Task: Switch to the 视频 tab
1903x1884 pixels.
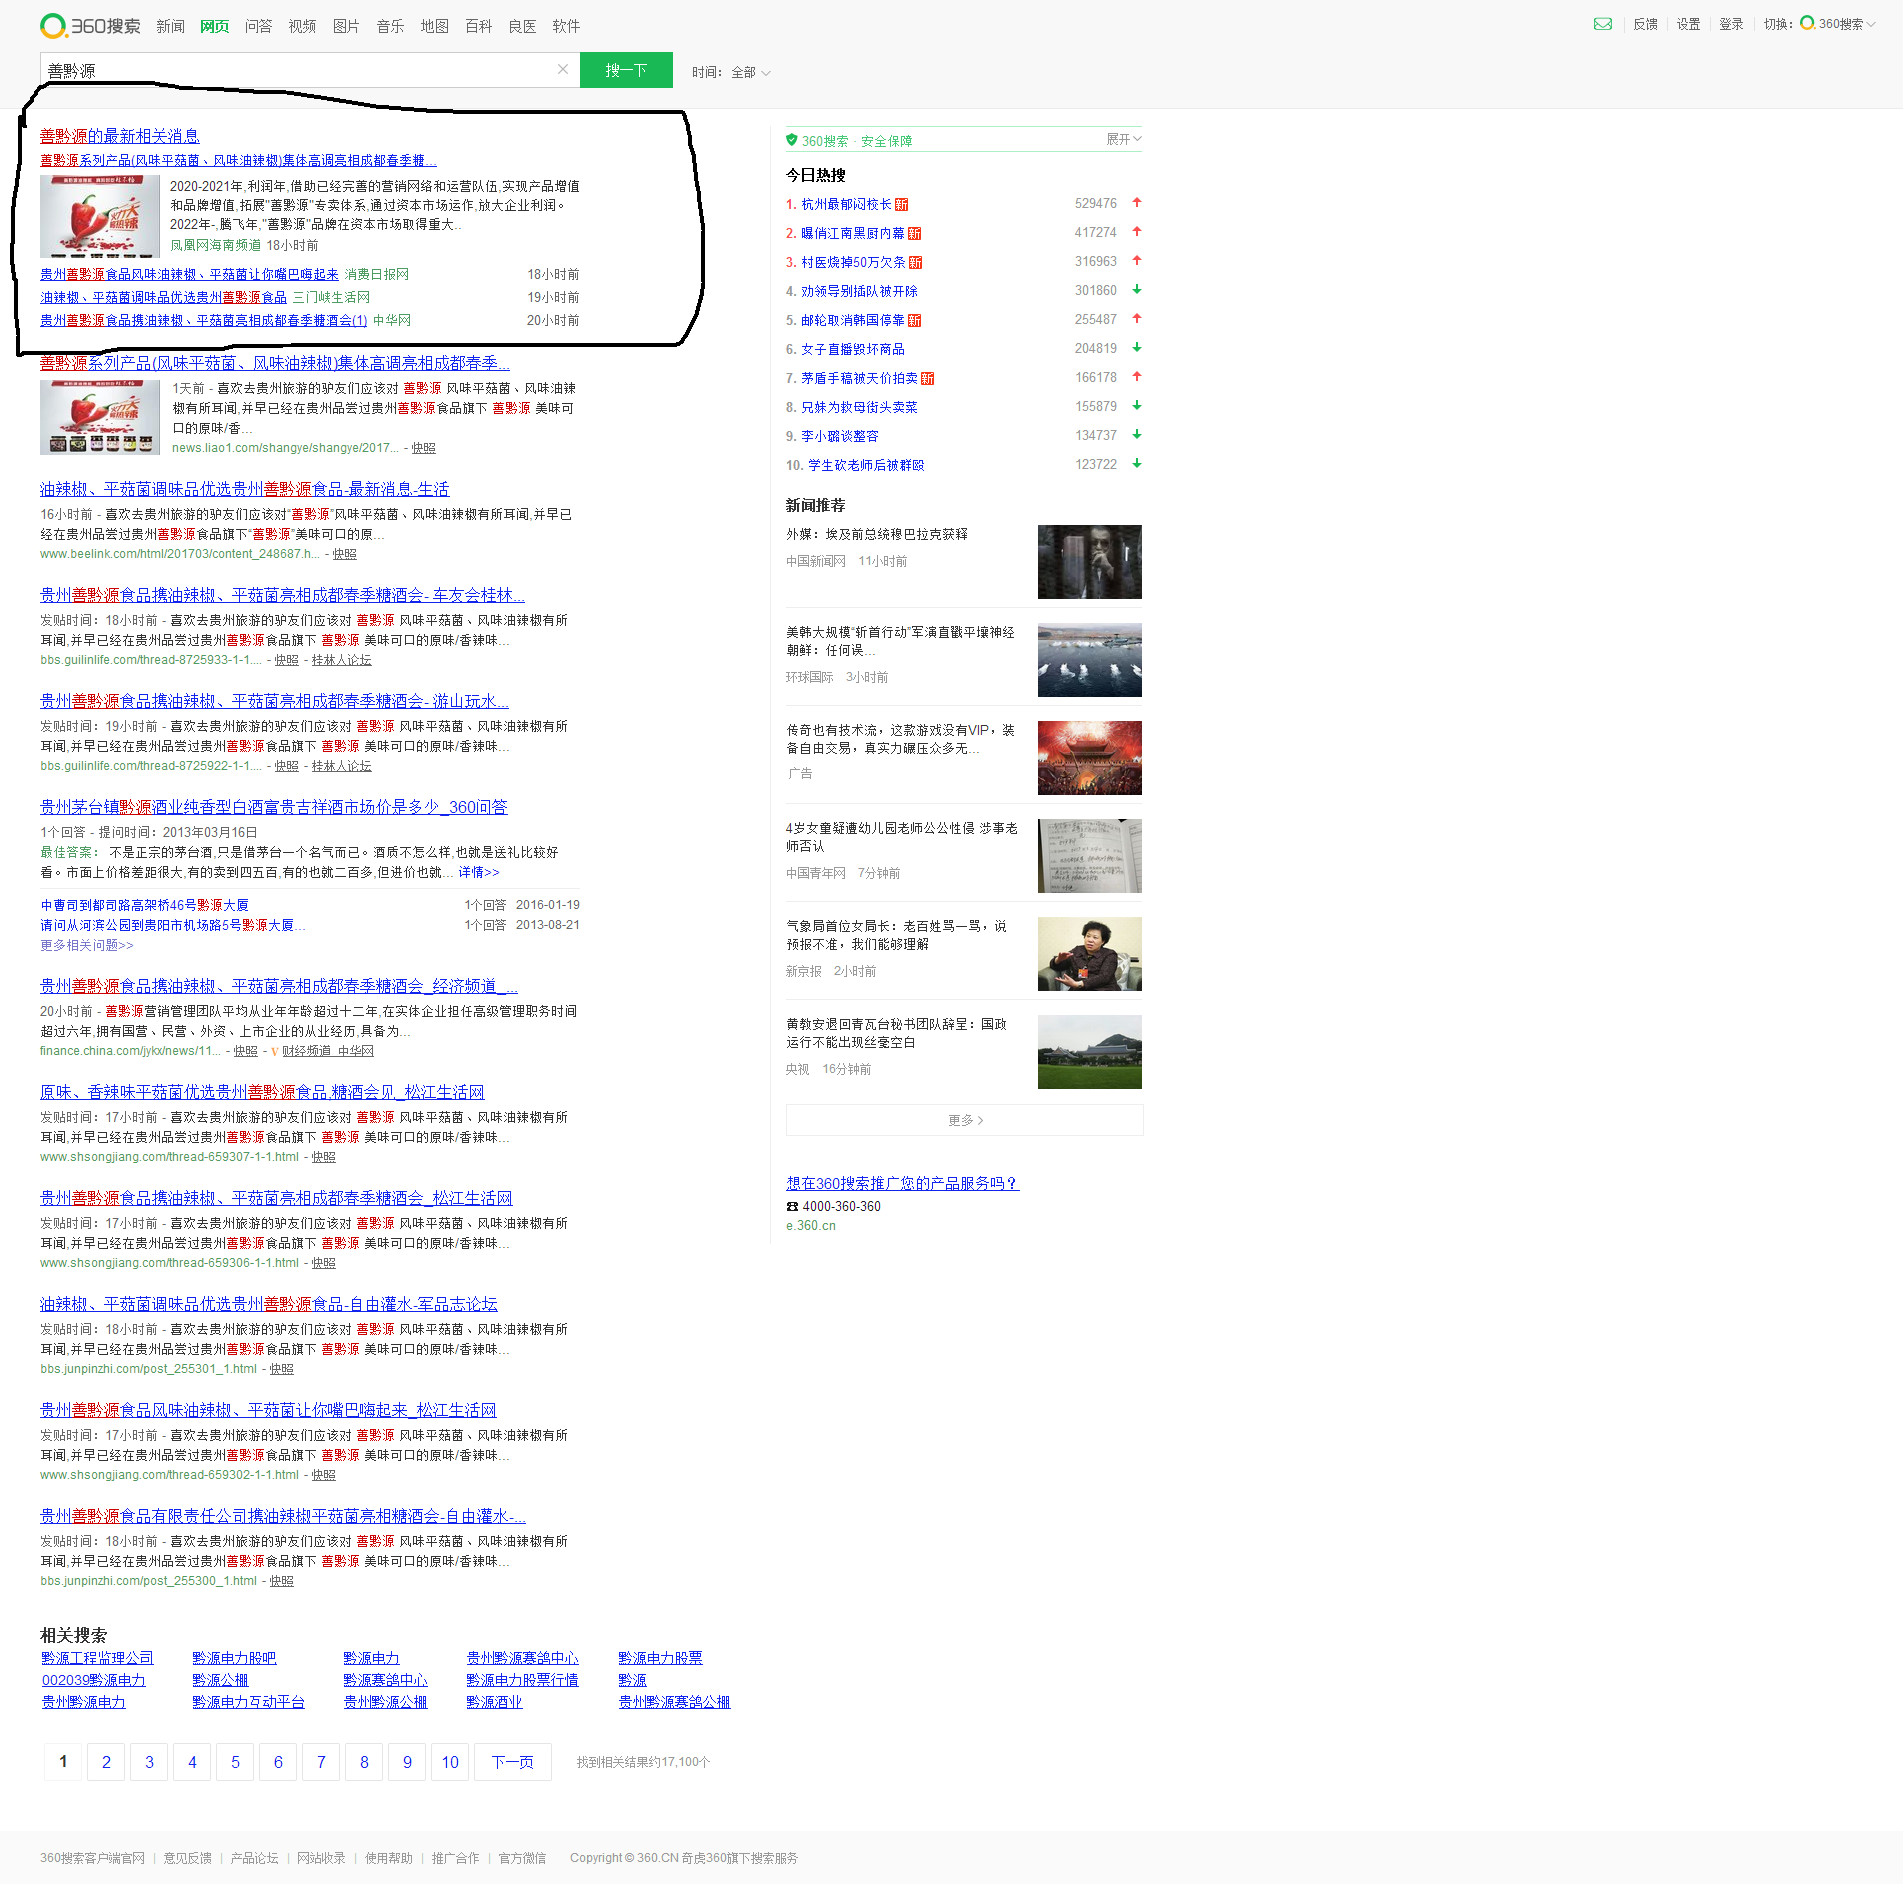Action: pos(302,26)
